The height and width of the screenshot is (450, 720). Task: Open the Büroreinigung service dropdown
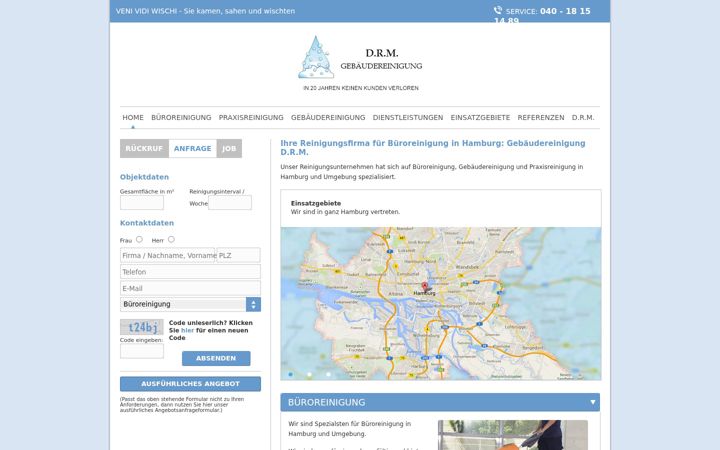[190, 304]
